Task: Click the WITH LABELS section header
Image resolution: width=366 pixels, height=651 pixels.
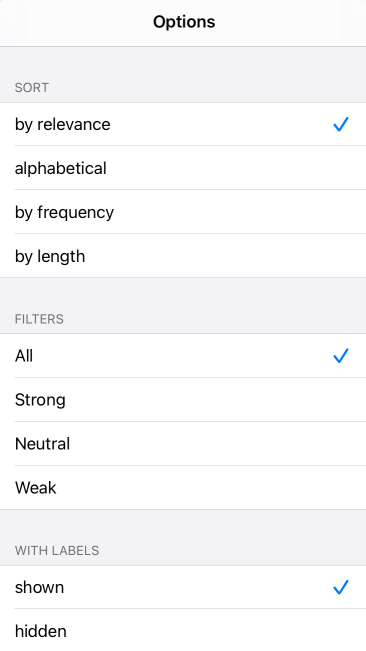Action: (57, 550)
